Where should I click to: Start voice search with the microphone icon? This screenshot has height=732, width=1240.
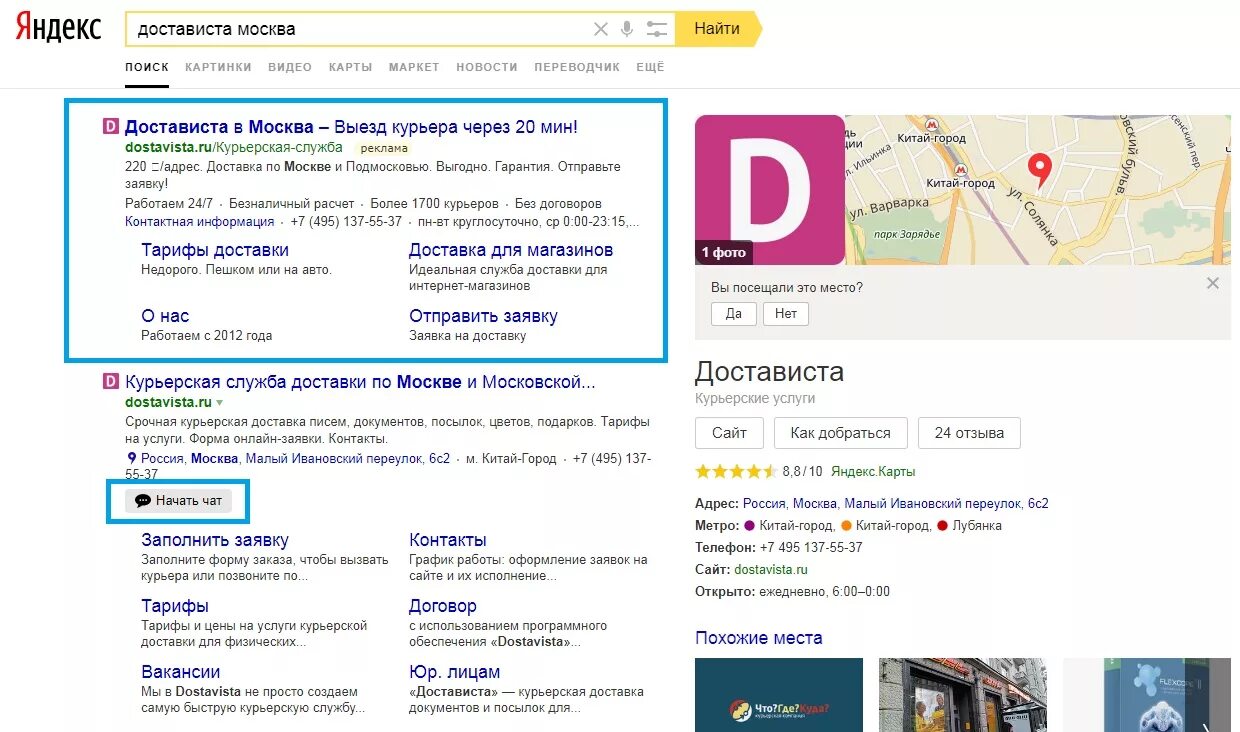click(x=627, y=29)
